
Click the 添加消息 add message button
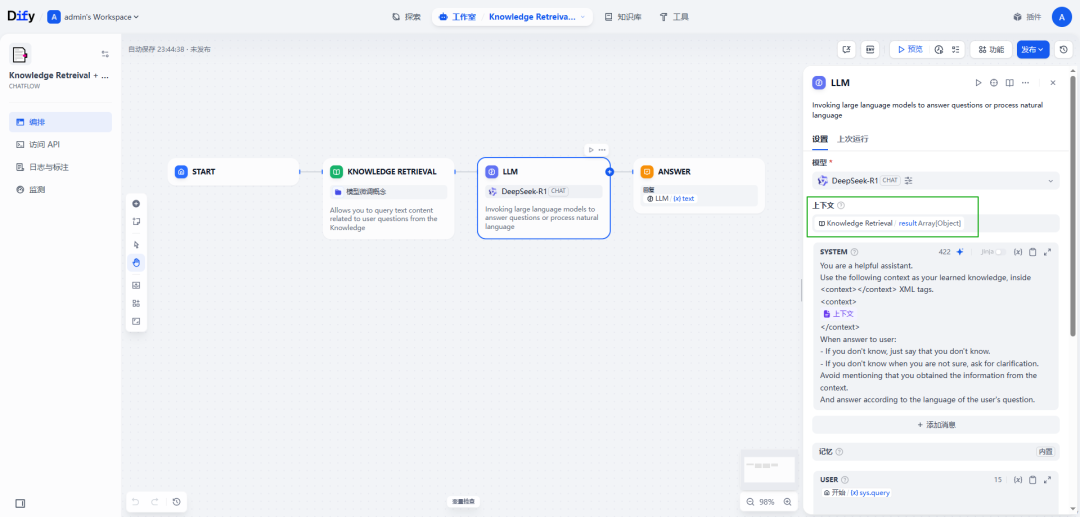tap(934, 425)
